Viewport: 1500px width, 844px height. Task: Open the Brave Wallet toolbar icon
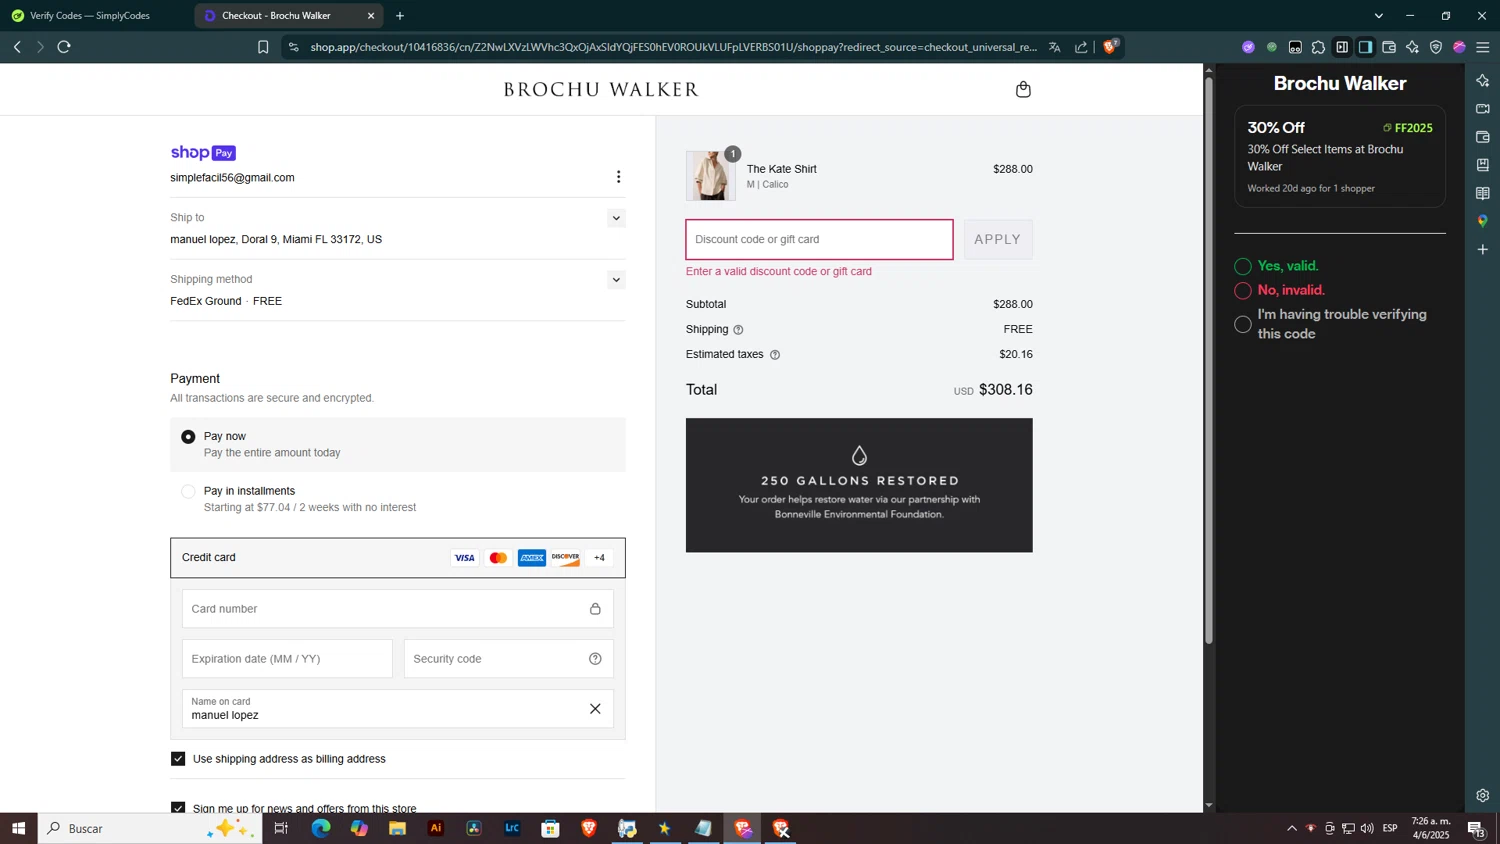[1389, 47]
